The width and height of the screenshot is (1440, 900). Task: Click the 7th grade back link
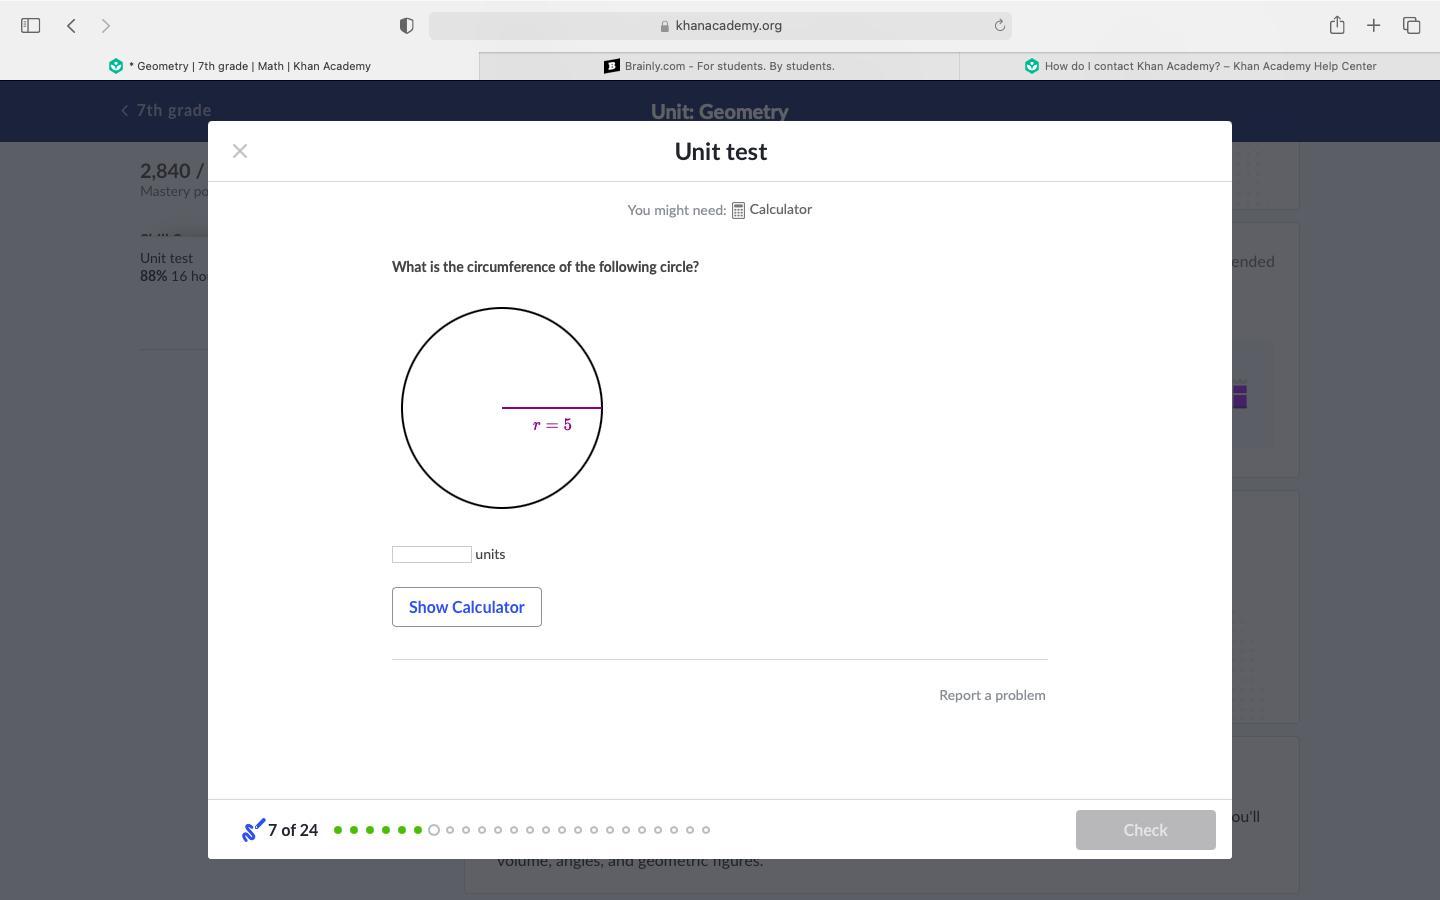(166, 110)
